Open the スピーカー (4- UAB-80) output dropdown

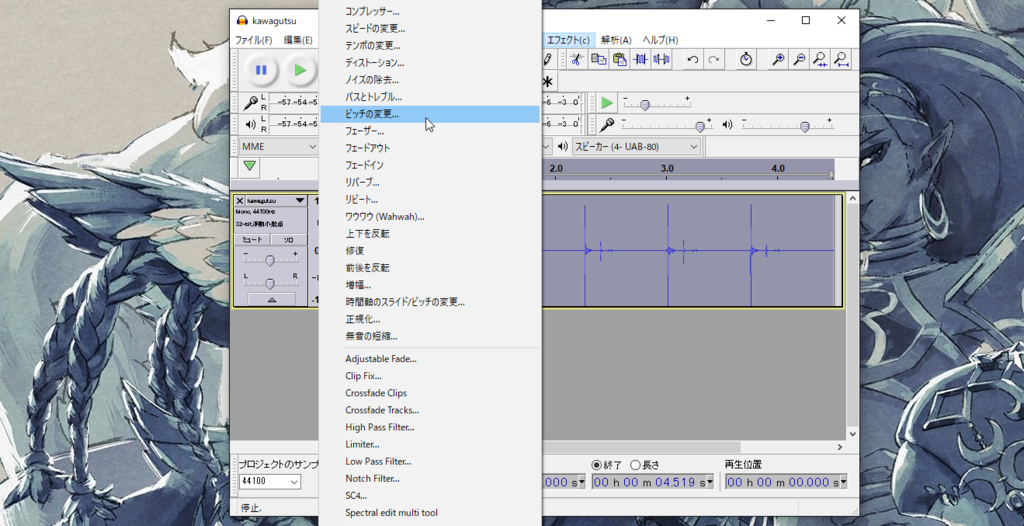coord(636,146)
